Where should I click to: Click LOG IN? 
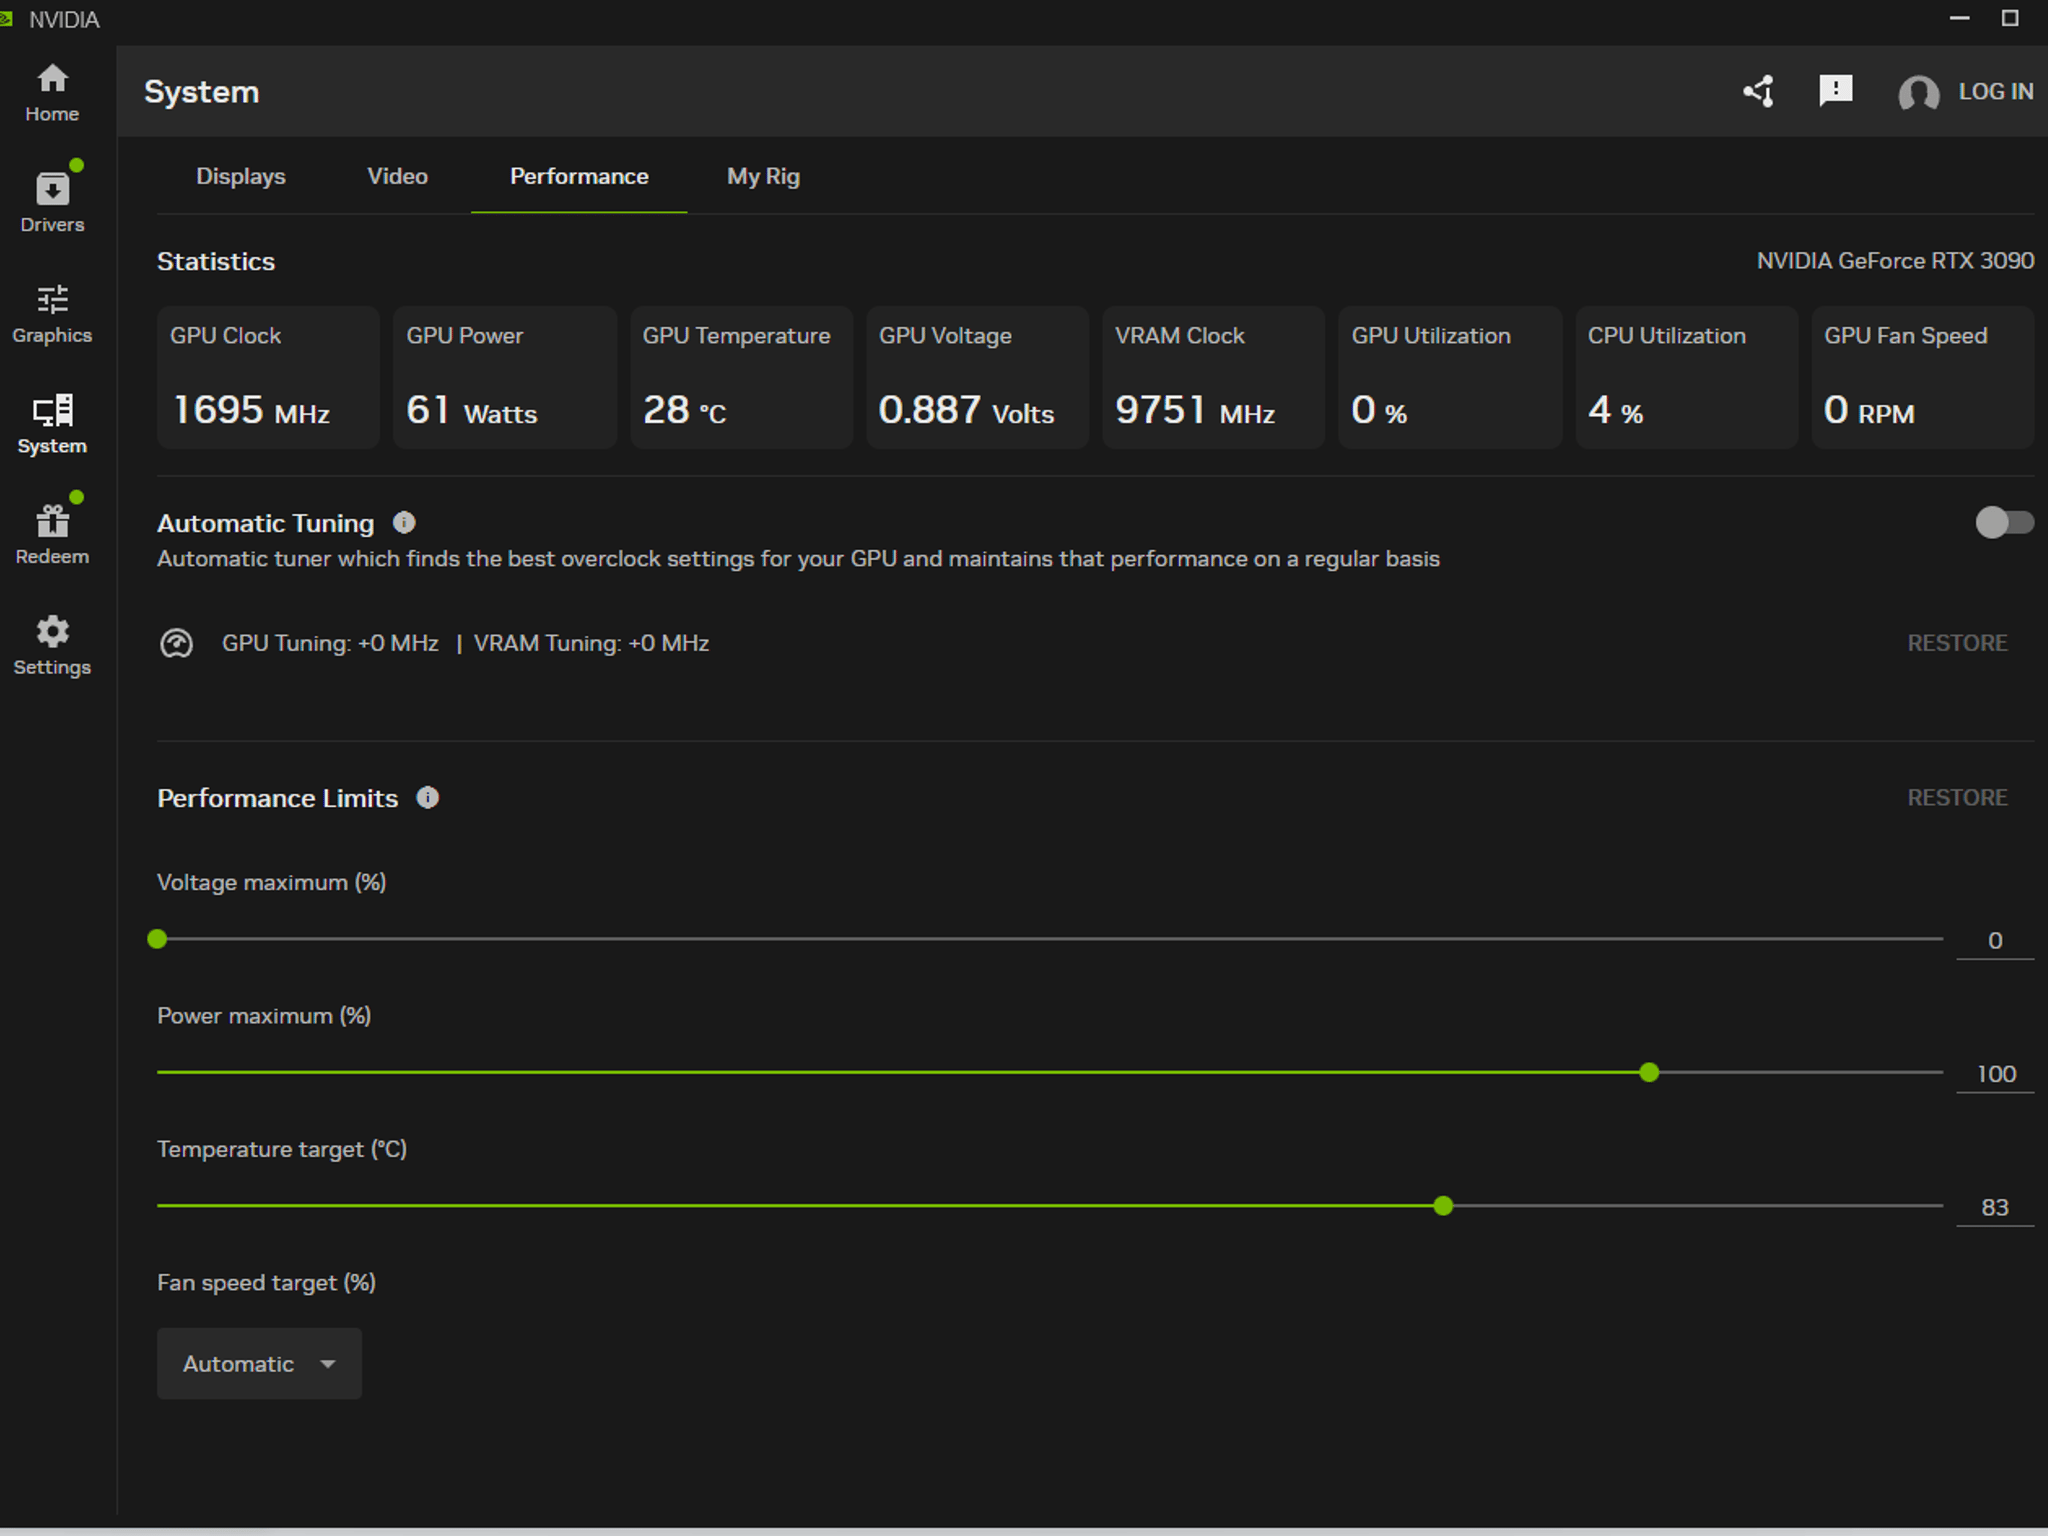point(1995,91)
